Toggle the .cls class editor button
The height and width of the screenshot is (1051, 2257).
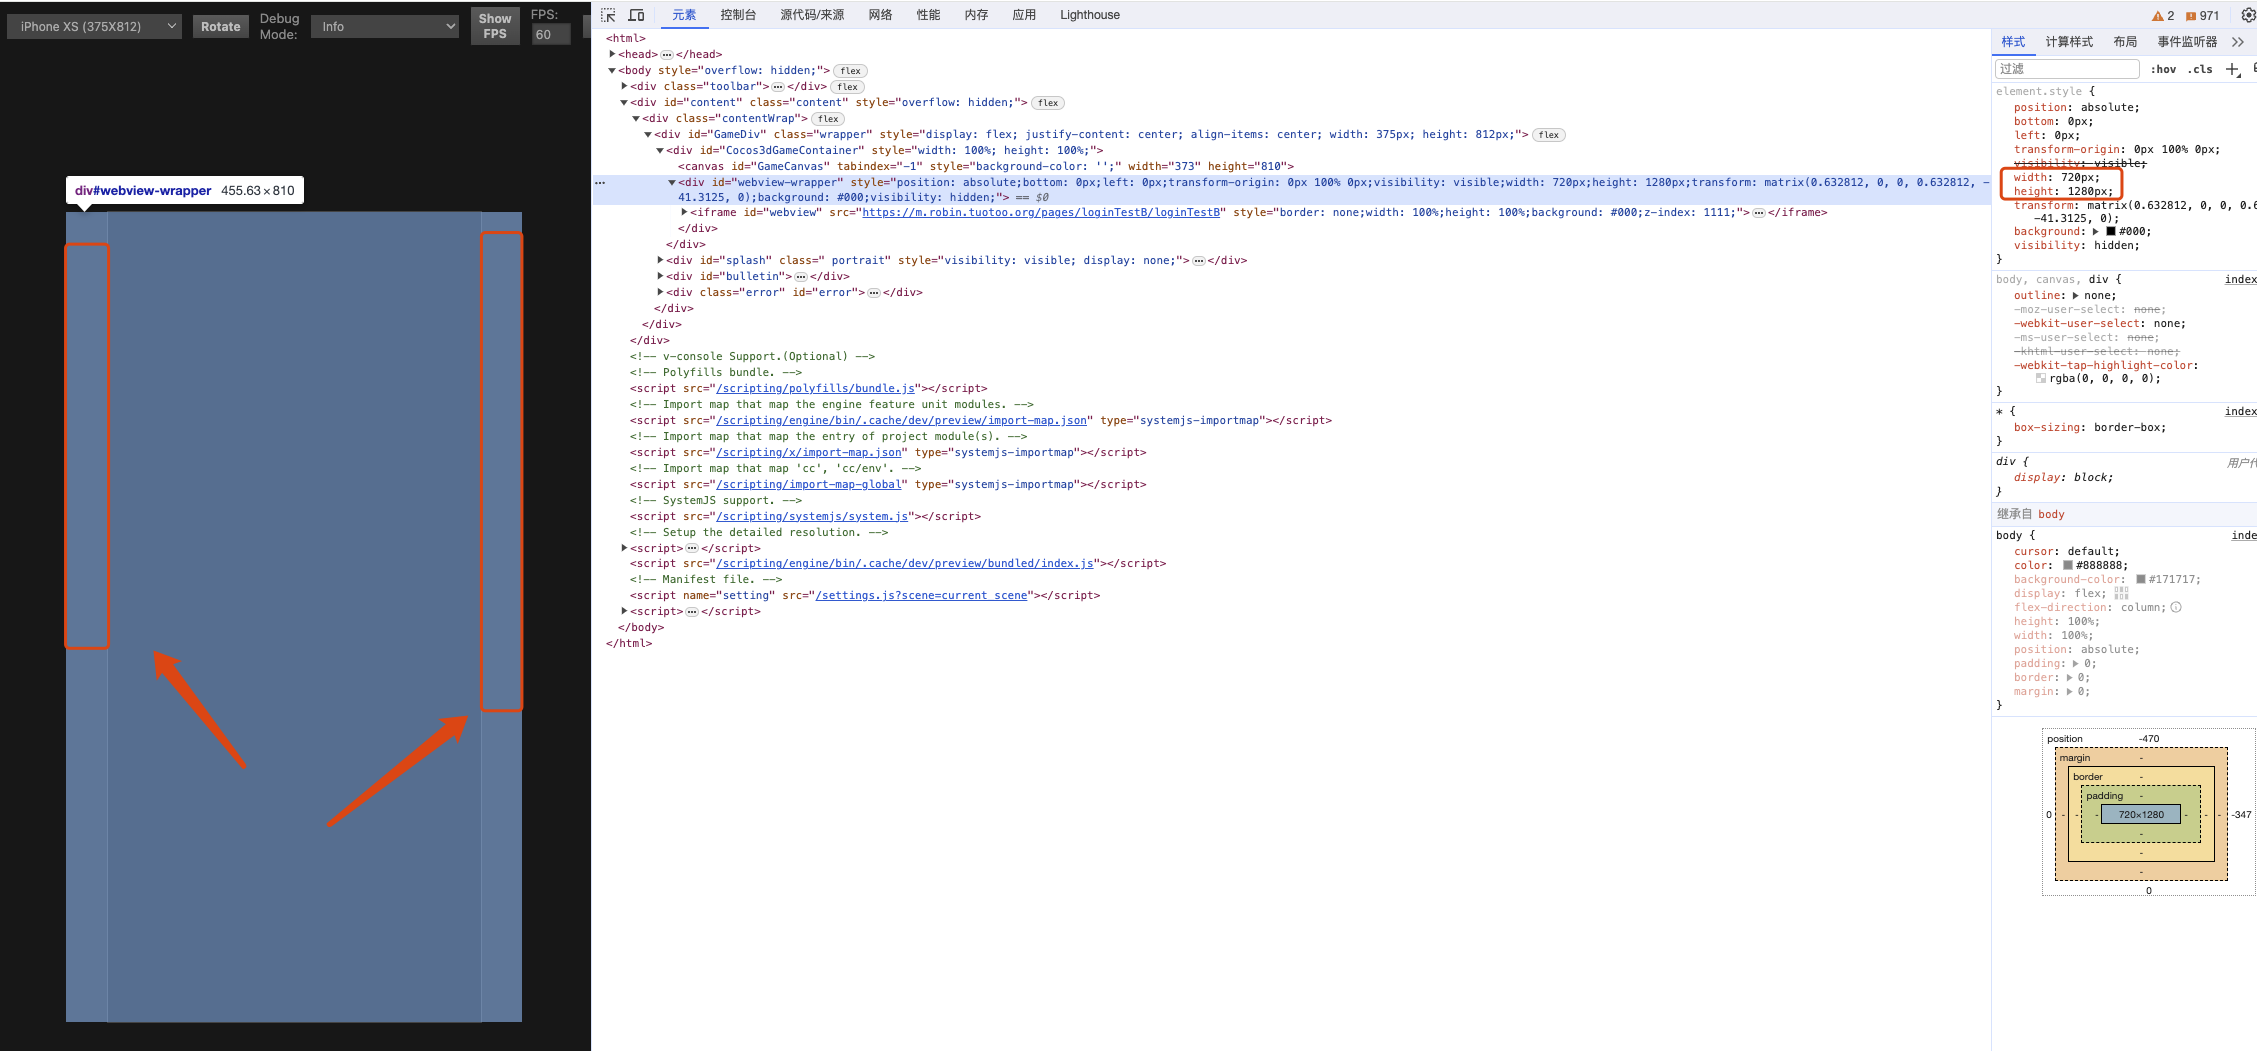pyautogui.click(x=2199, y=69)
